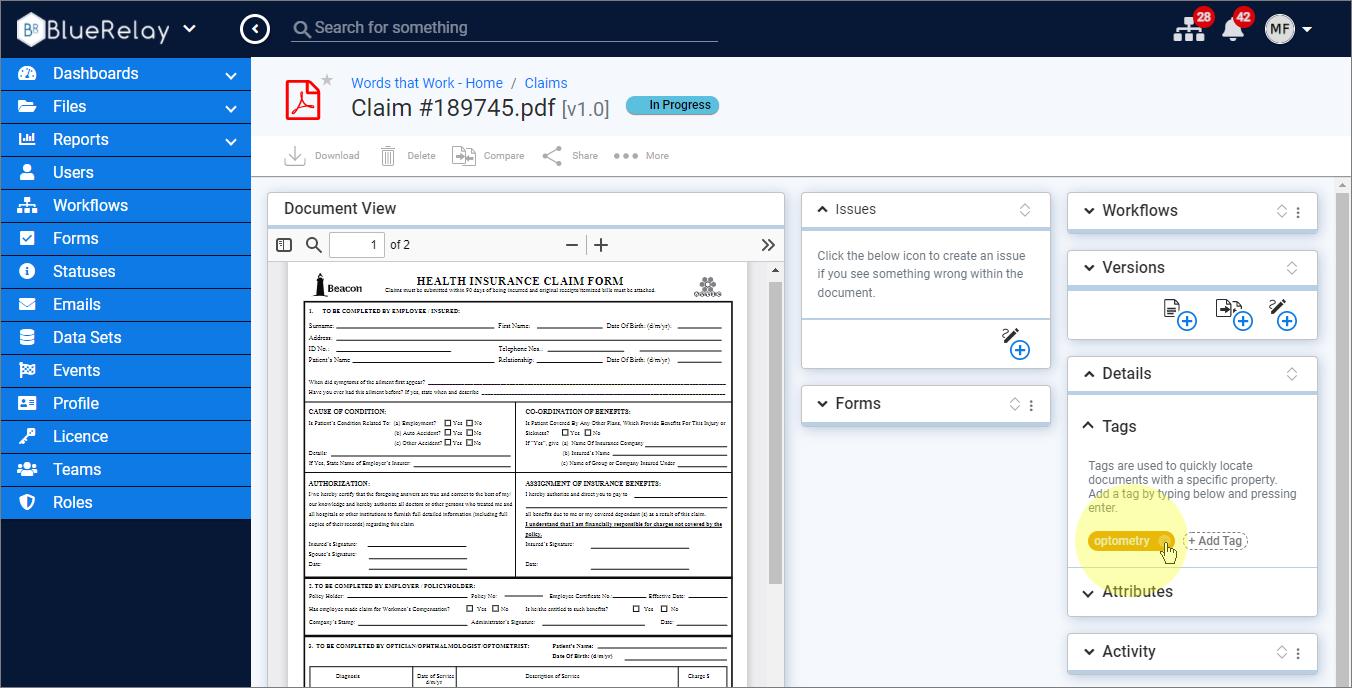Click the reorder arrows on the Versions panel
1352x688 pixels.
click(1292, 268)
